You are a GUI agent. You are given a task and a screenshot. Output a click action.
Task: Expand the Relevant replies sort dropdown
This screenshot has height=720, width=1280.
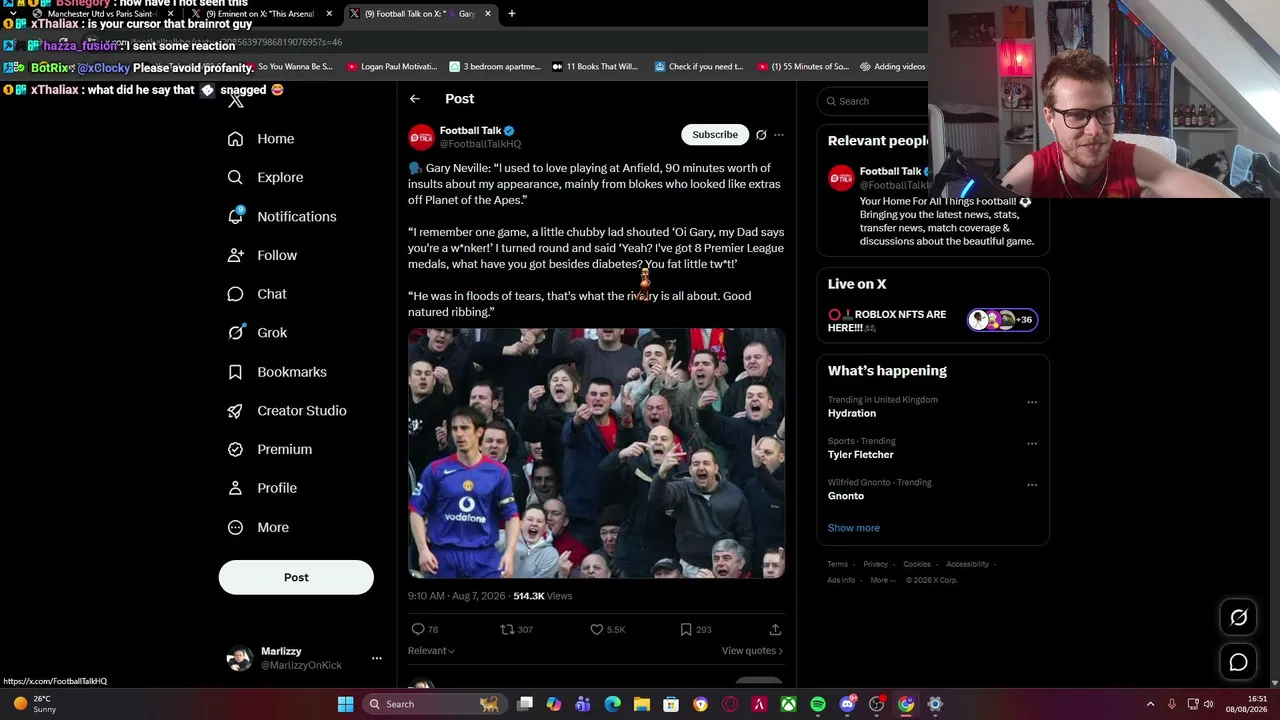point(431,651)
